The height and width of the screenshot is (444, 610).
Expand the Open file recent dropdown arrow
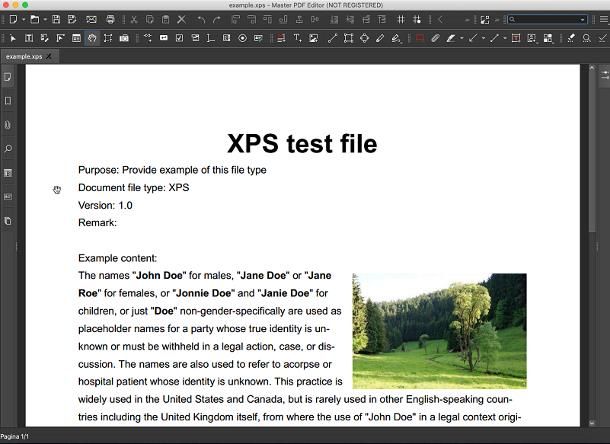(45, 19)
